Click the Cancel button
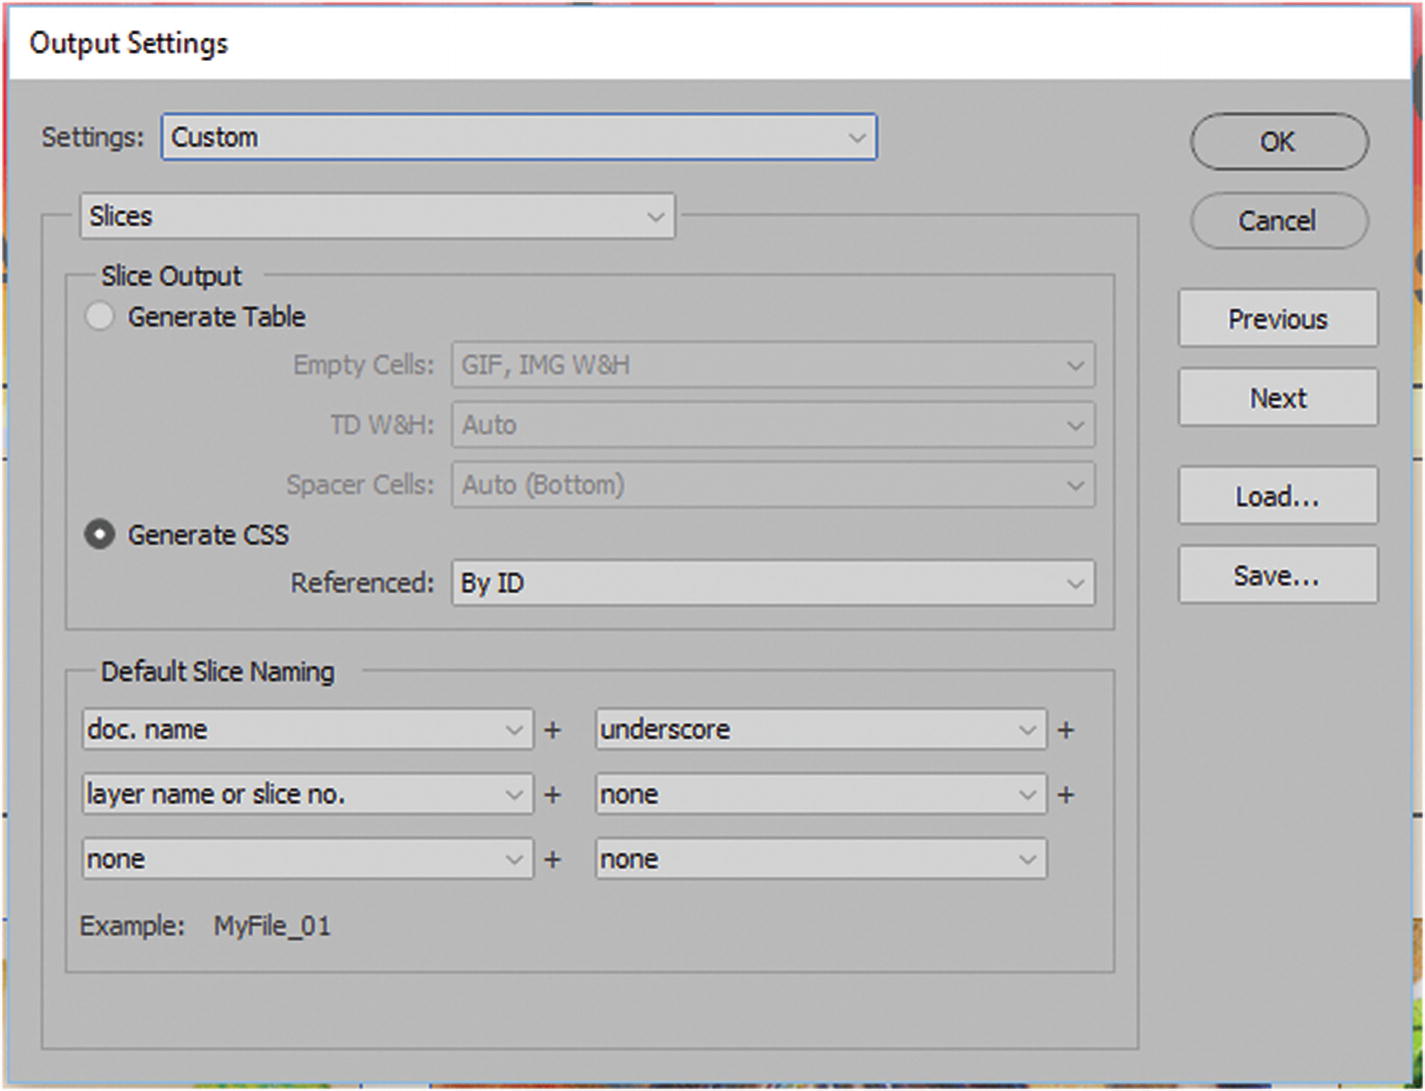This screenshot has height=1091, width=1425. point(1279,220)
